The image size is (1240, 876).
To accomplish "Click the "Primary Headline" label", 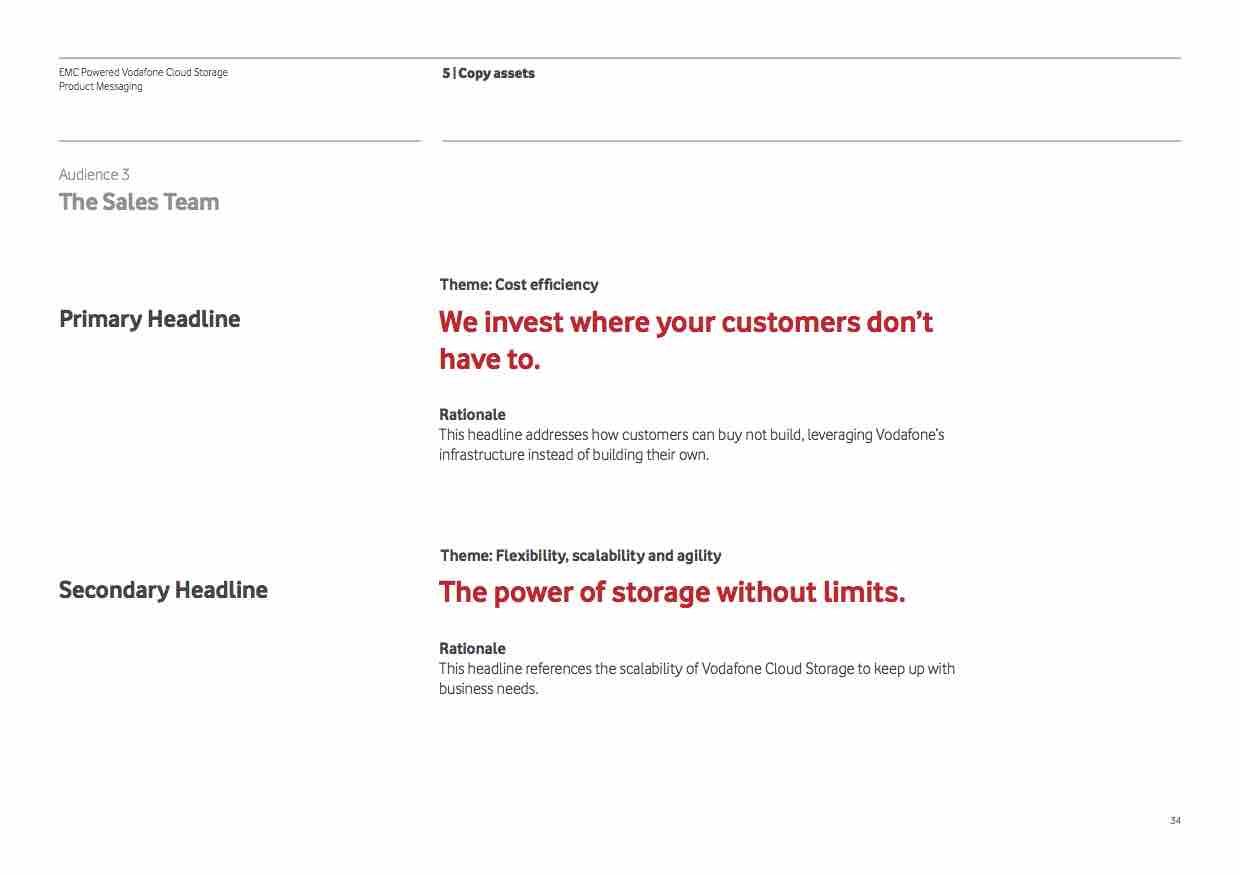I will pyautogui.click(x=150, y=319).
